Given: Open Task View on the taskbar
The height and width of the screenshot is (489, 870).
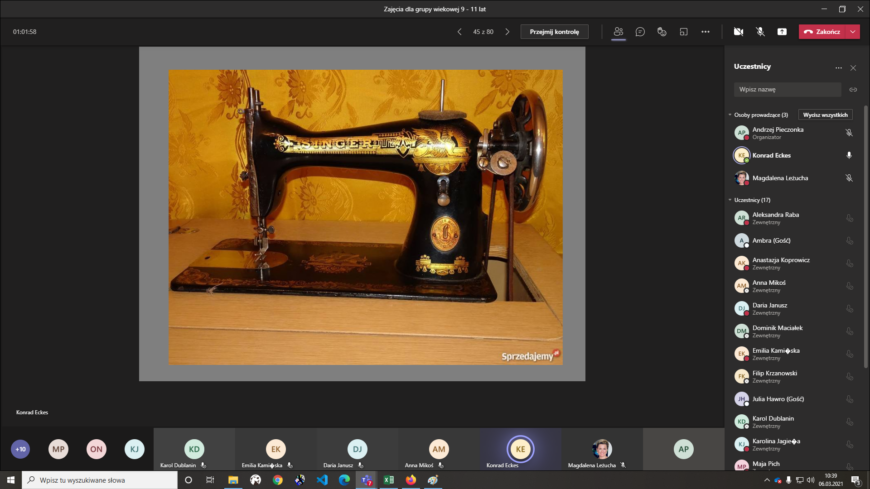Looking at the screenshot, I should point(210,480).
